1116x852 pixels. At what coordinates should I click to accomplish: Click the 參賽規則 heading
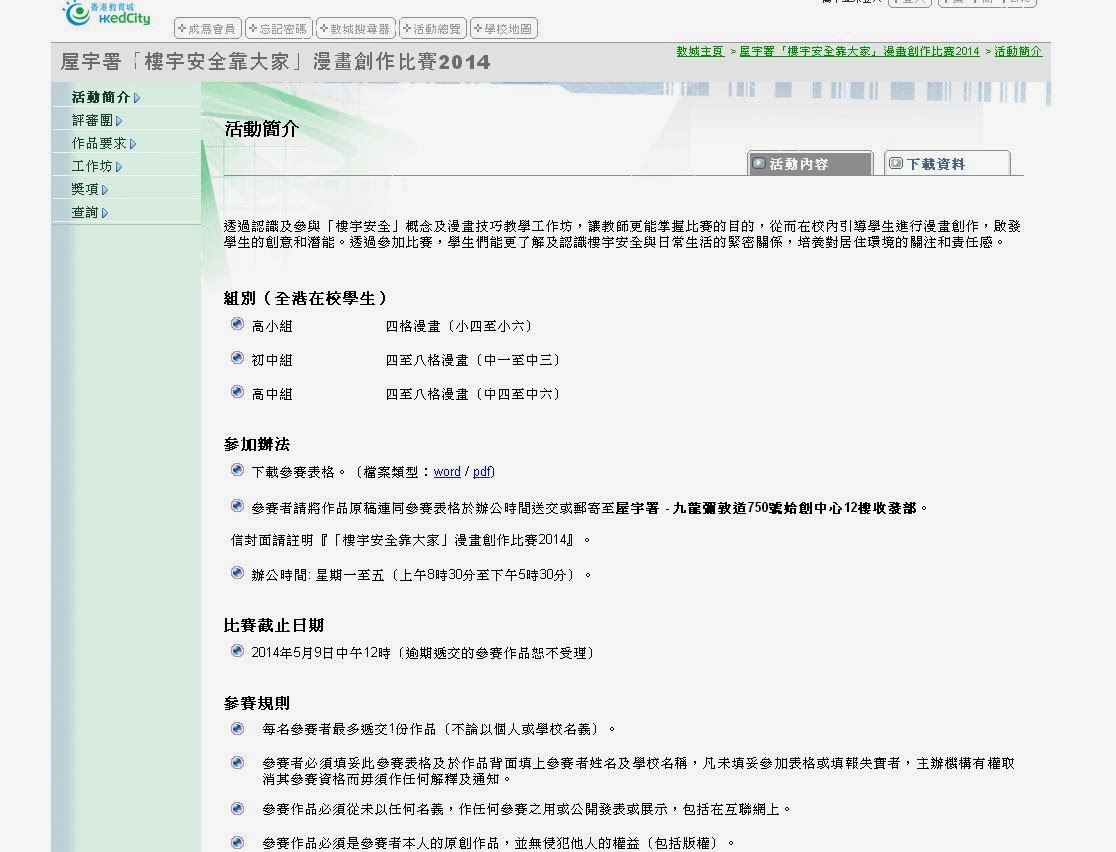pos(257,703)
